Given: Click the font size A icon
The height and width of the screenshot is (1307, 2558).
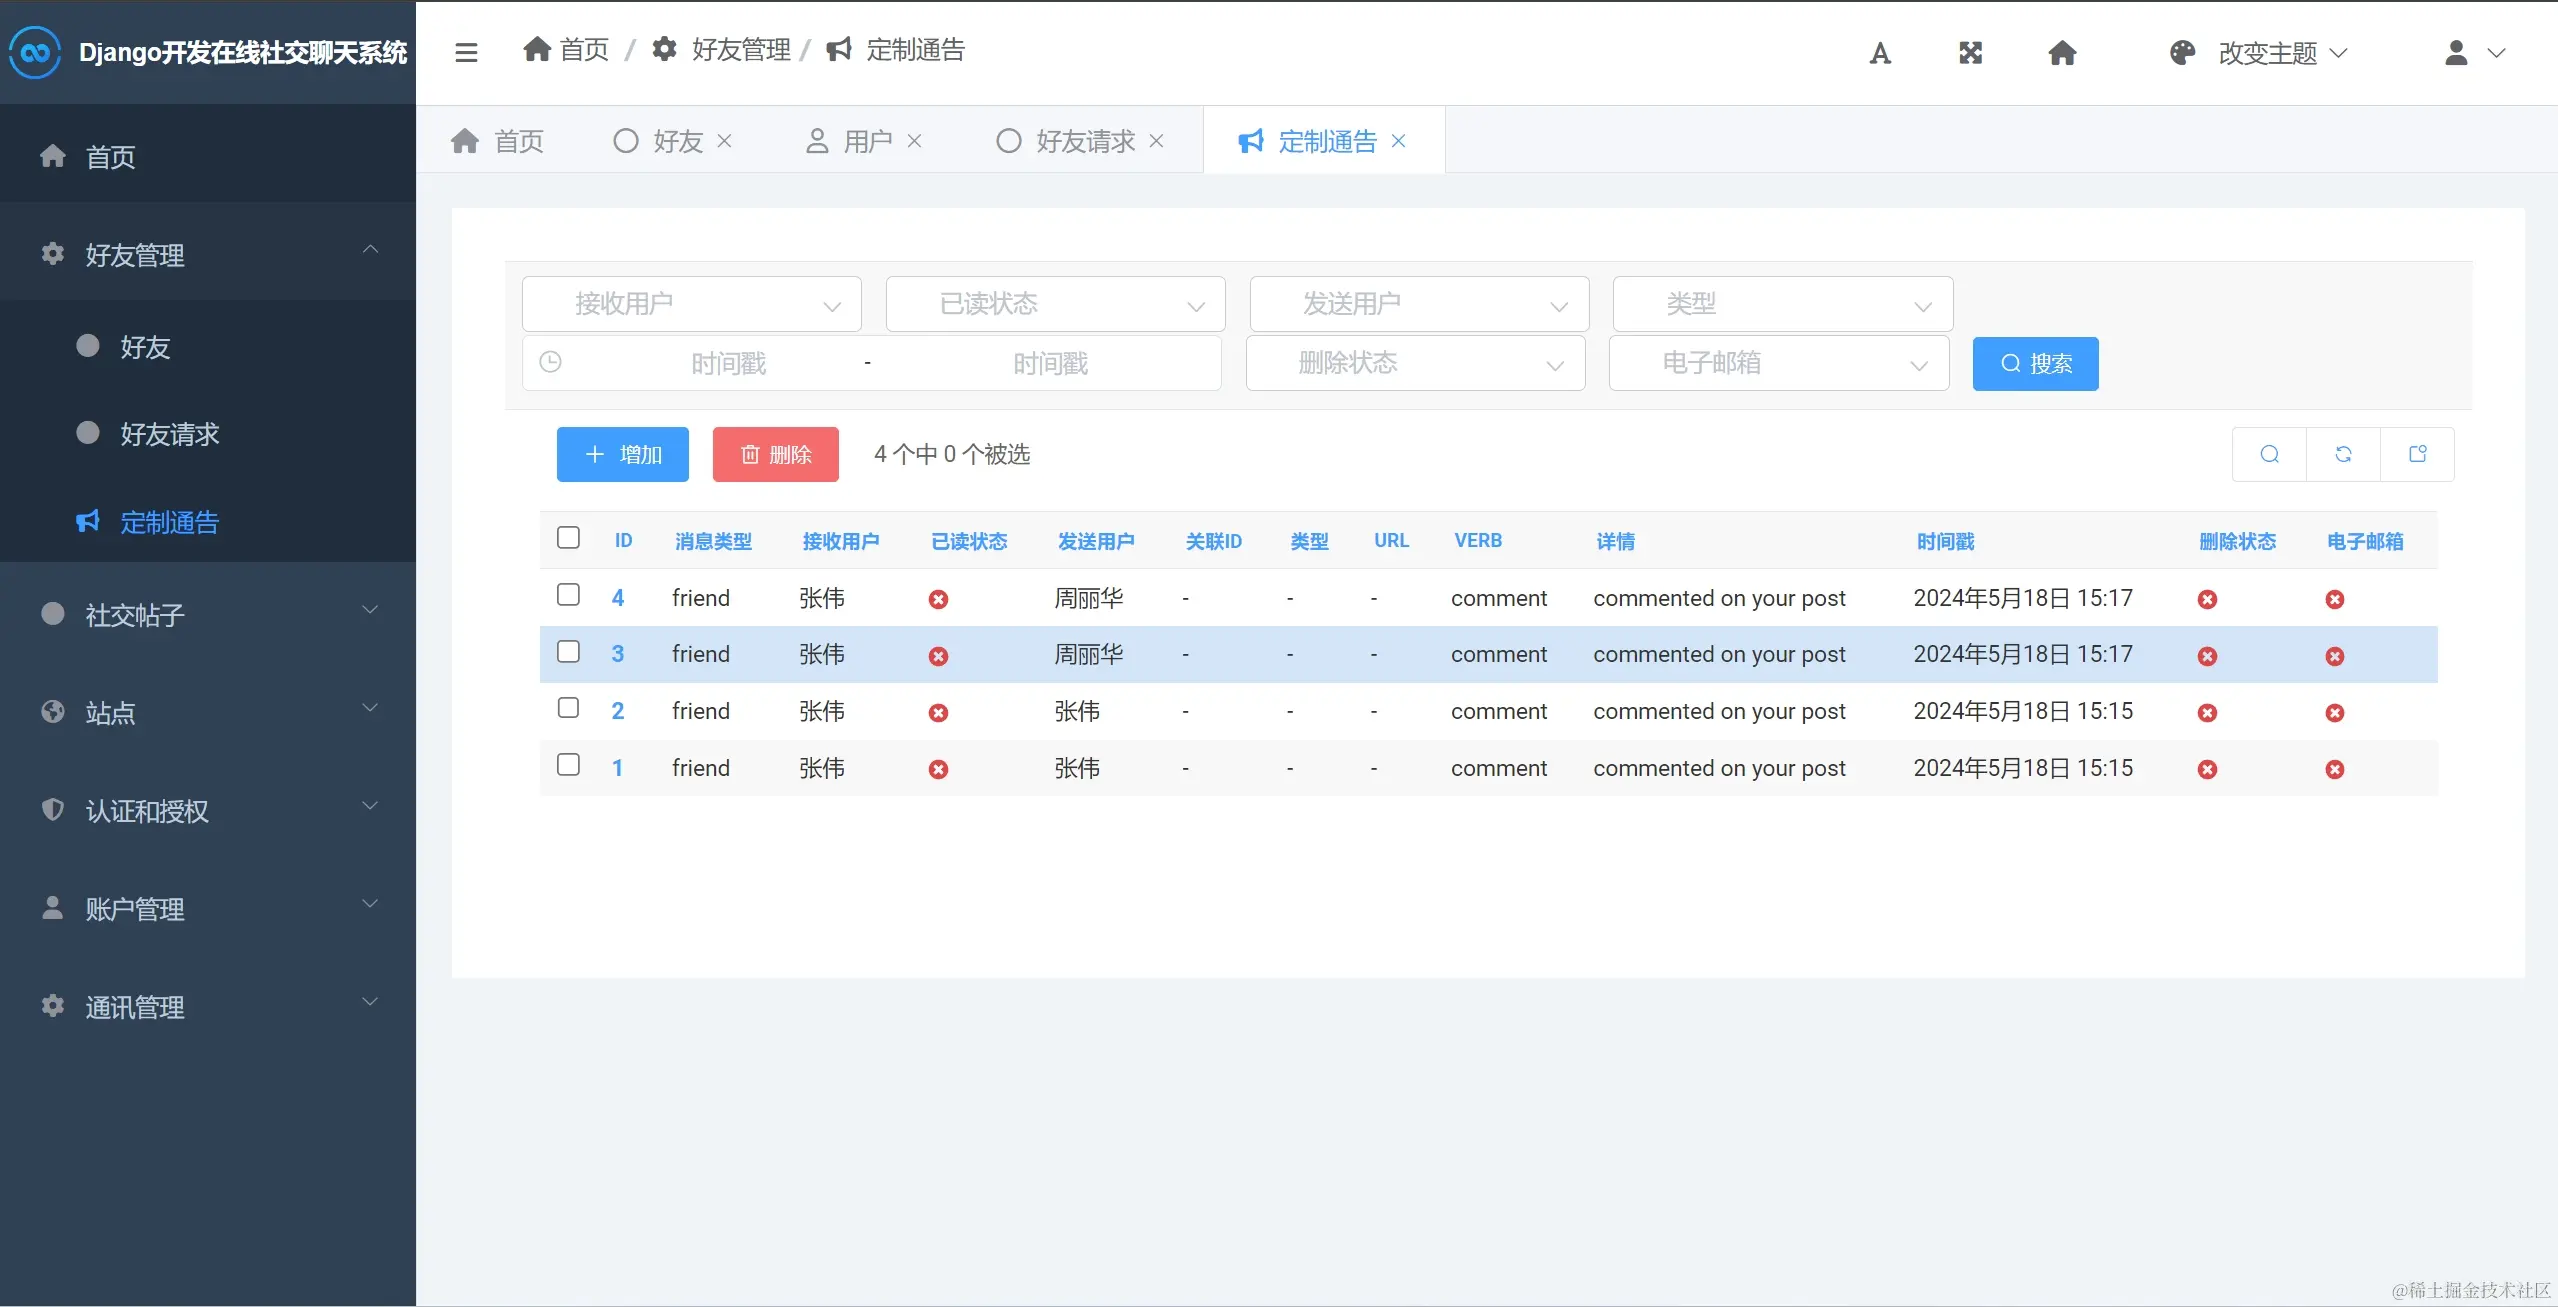Looking at the screenshot, I should point(1880,53).
